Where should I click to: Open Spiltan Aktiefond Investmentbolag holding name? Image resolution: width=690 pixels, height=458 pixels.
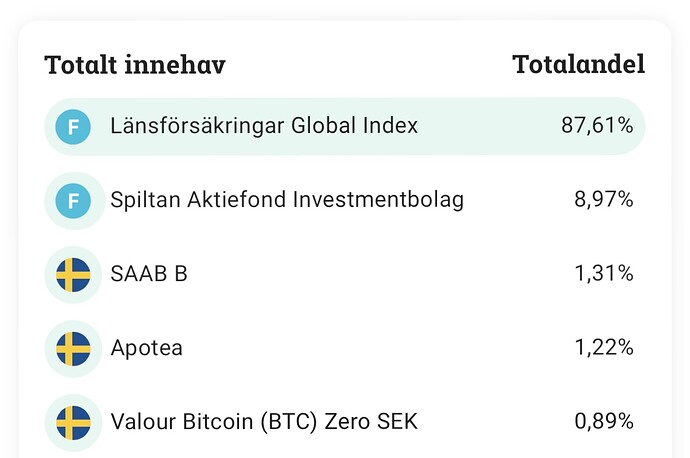(x=287, y=200)
